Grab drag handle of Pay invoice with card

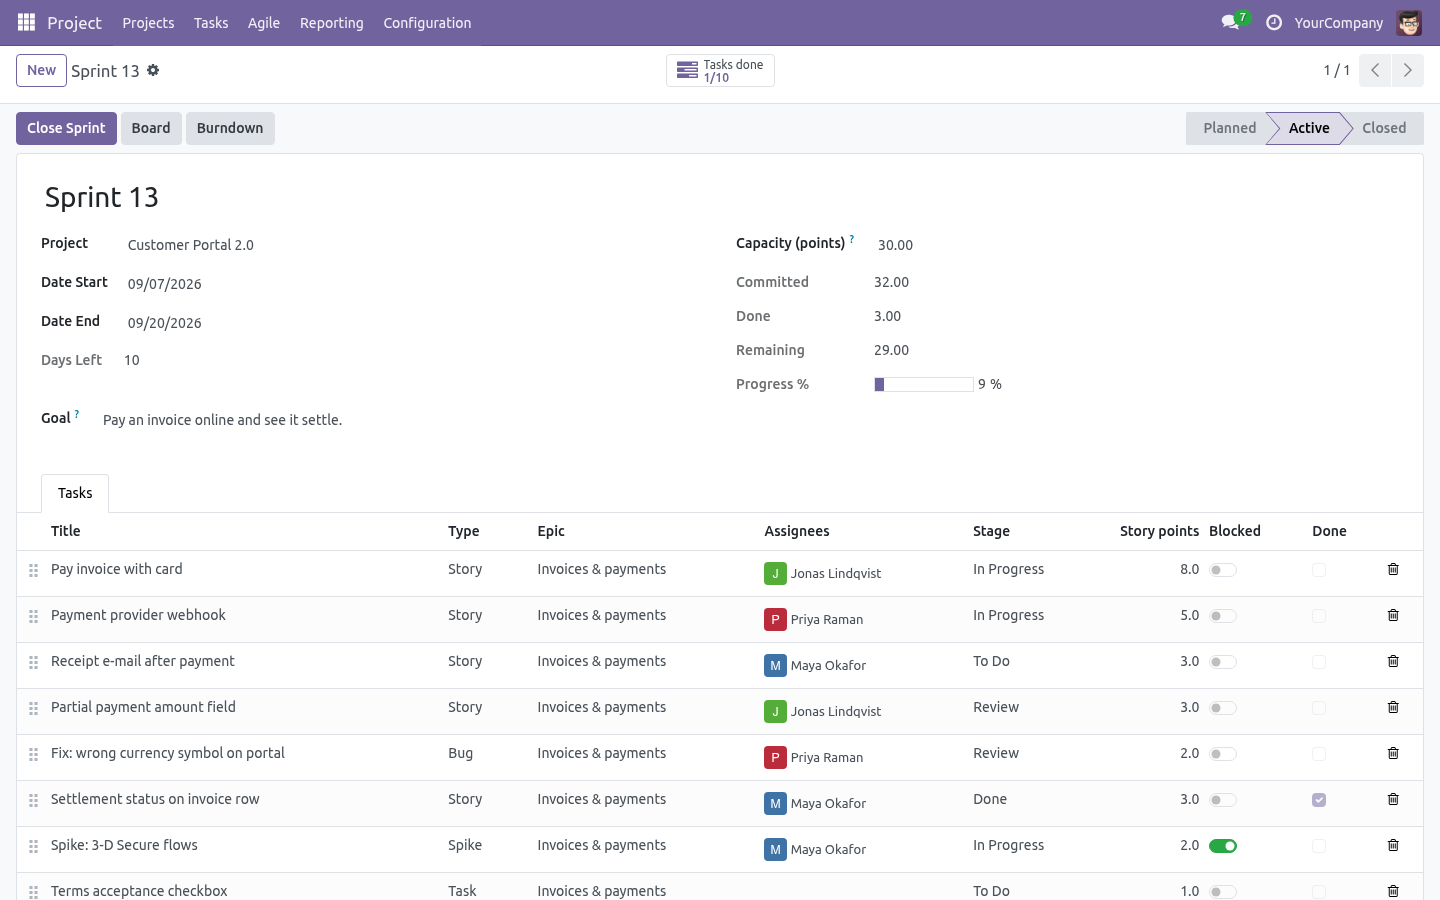pos(33,570)
